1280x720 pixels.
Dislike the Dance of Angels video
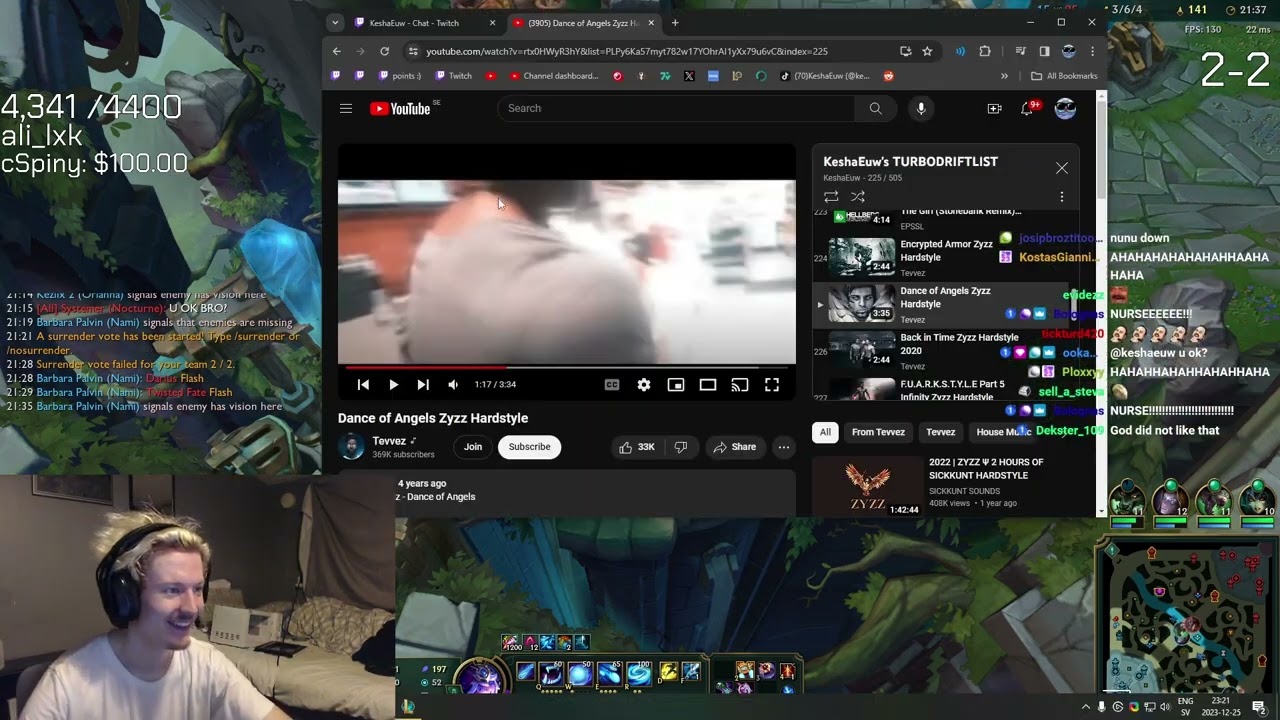coord(680,447)
